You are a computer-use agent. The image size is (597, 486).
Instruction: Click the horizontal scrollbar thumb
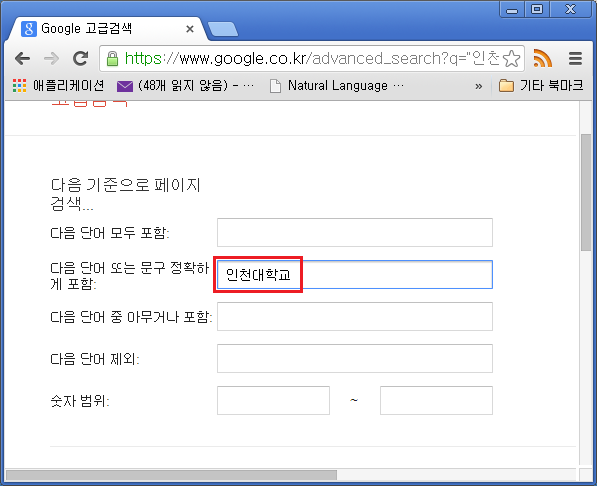coord(171,475)
